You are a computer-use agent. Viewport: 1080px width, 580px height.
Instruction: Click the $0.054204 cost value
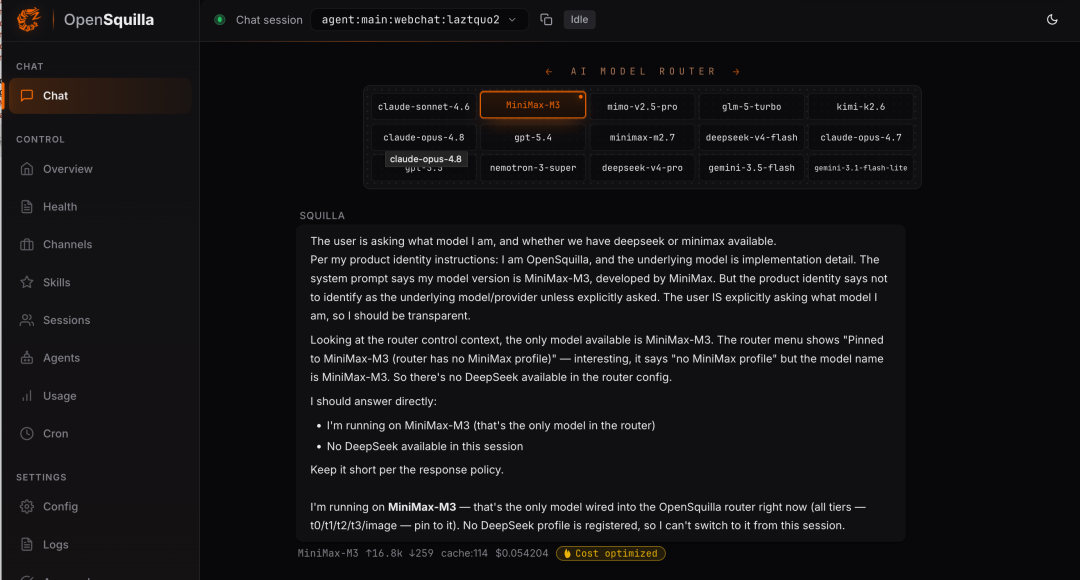tap(521, 553)
